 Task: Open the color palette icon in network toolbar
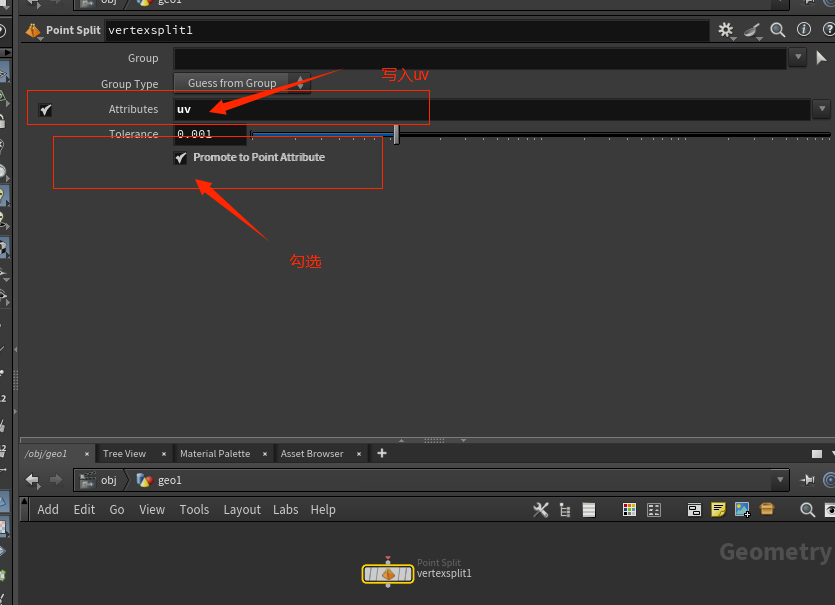click(x=629, y=509)
